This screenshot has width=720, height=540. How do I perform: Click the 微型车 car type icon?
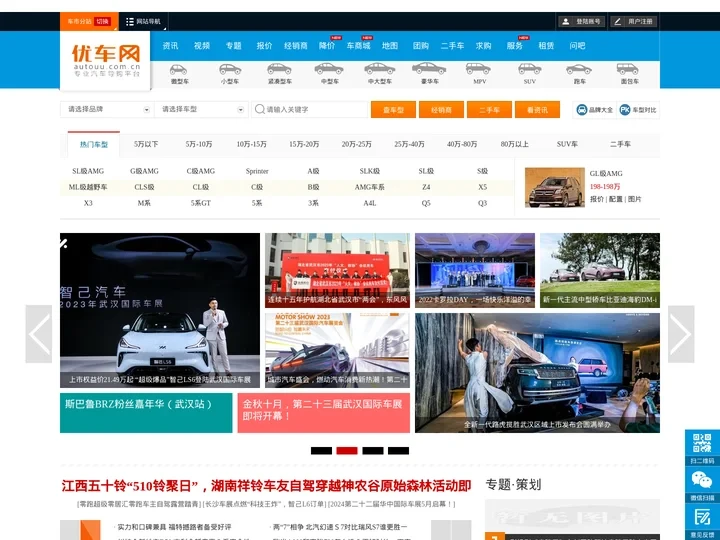point(179,69)
